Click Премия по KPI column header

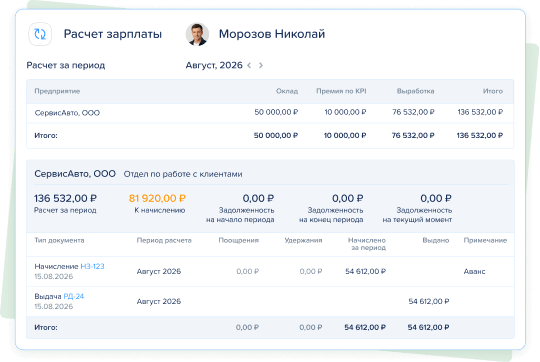coord(341,91)
